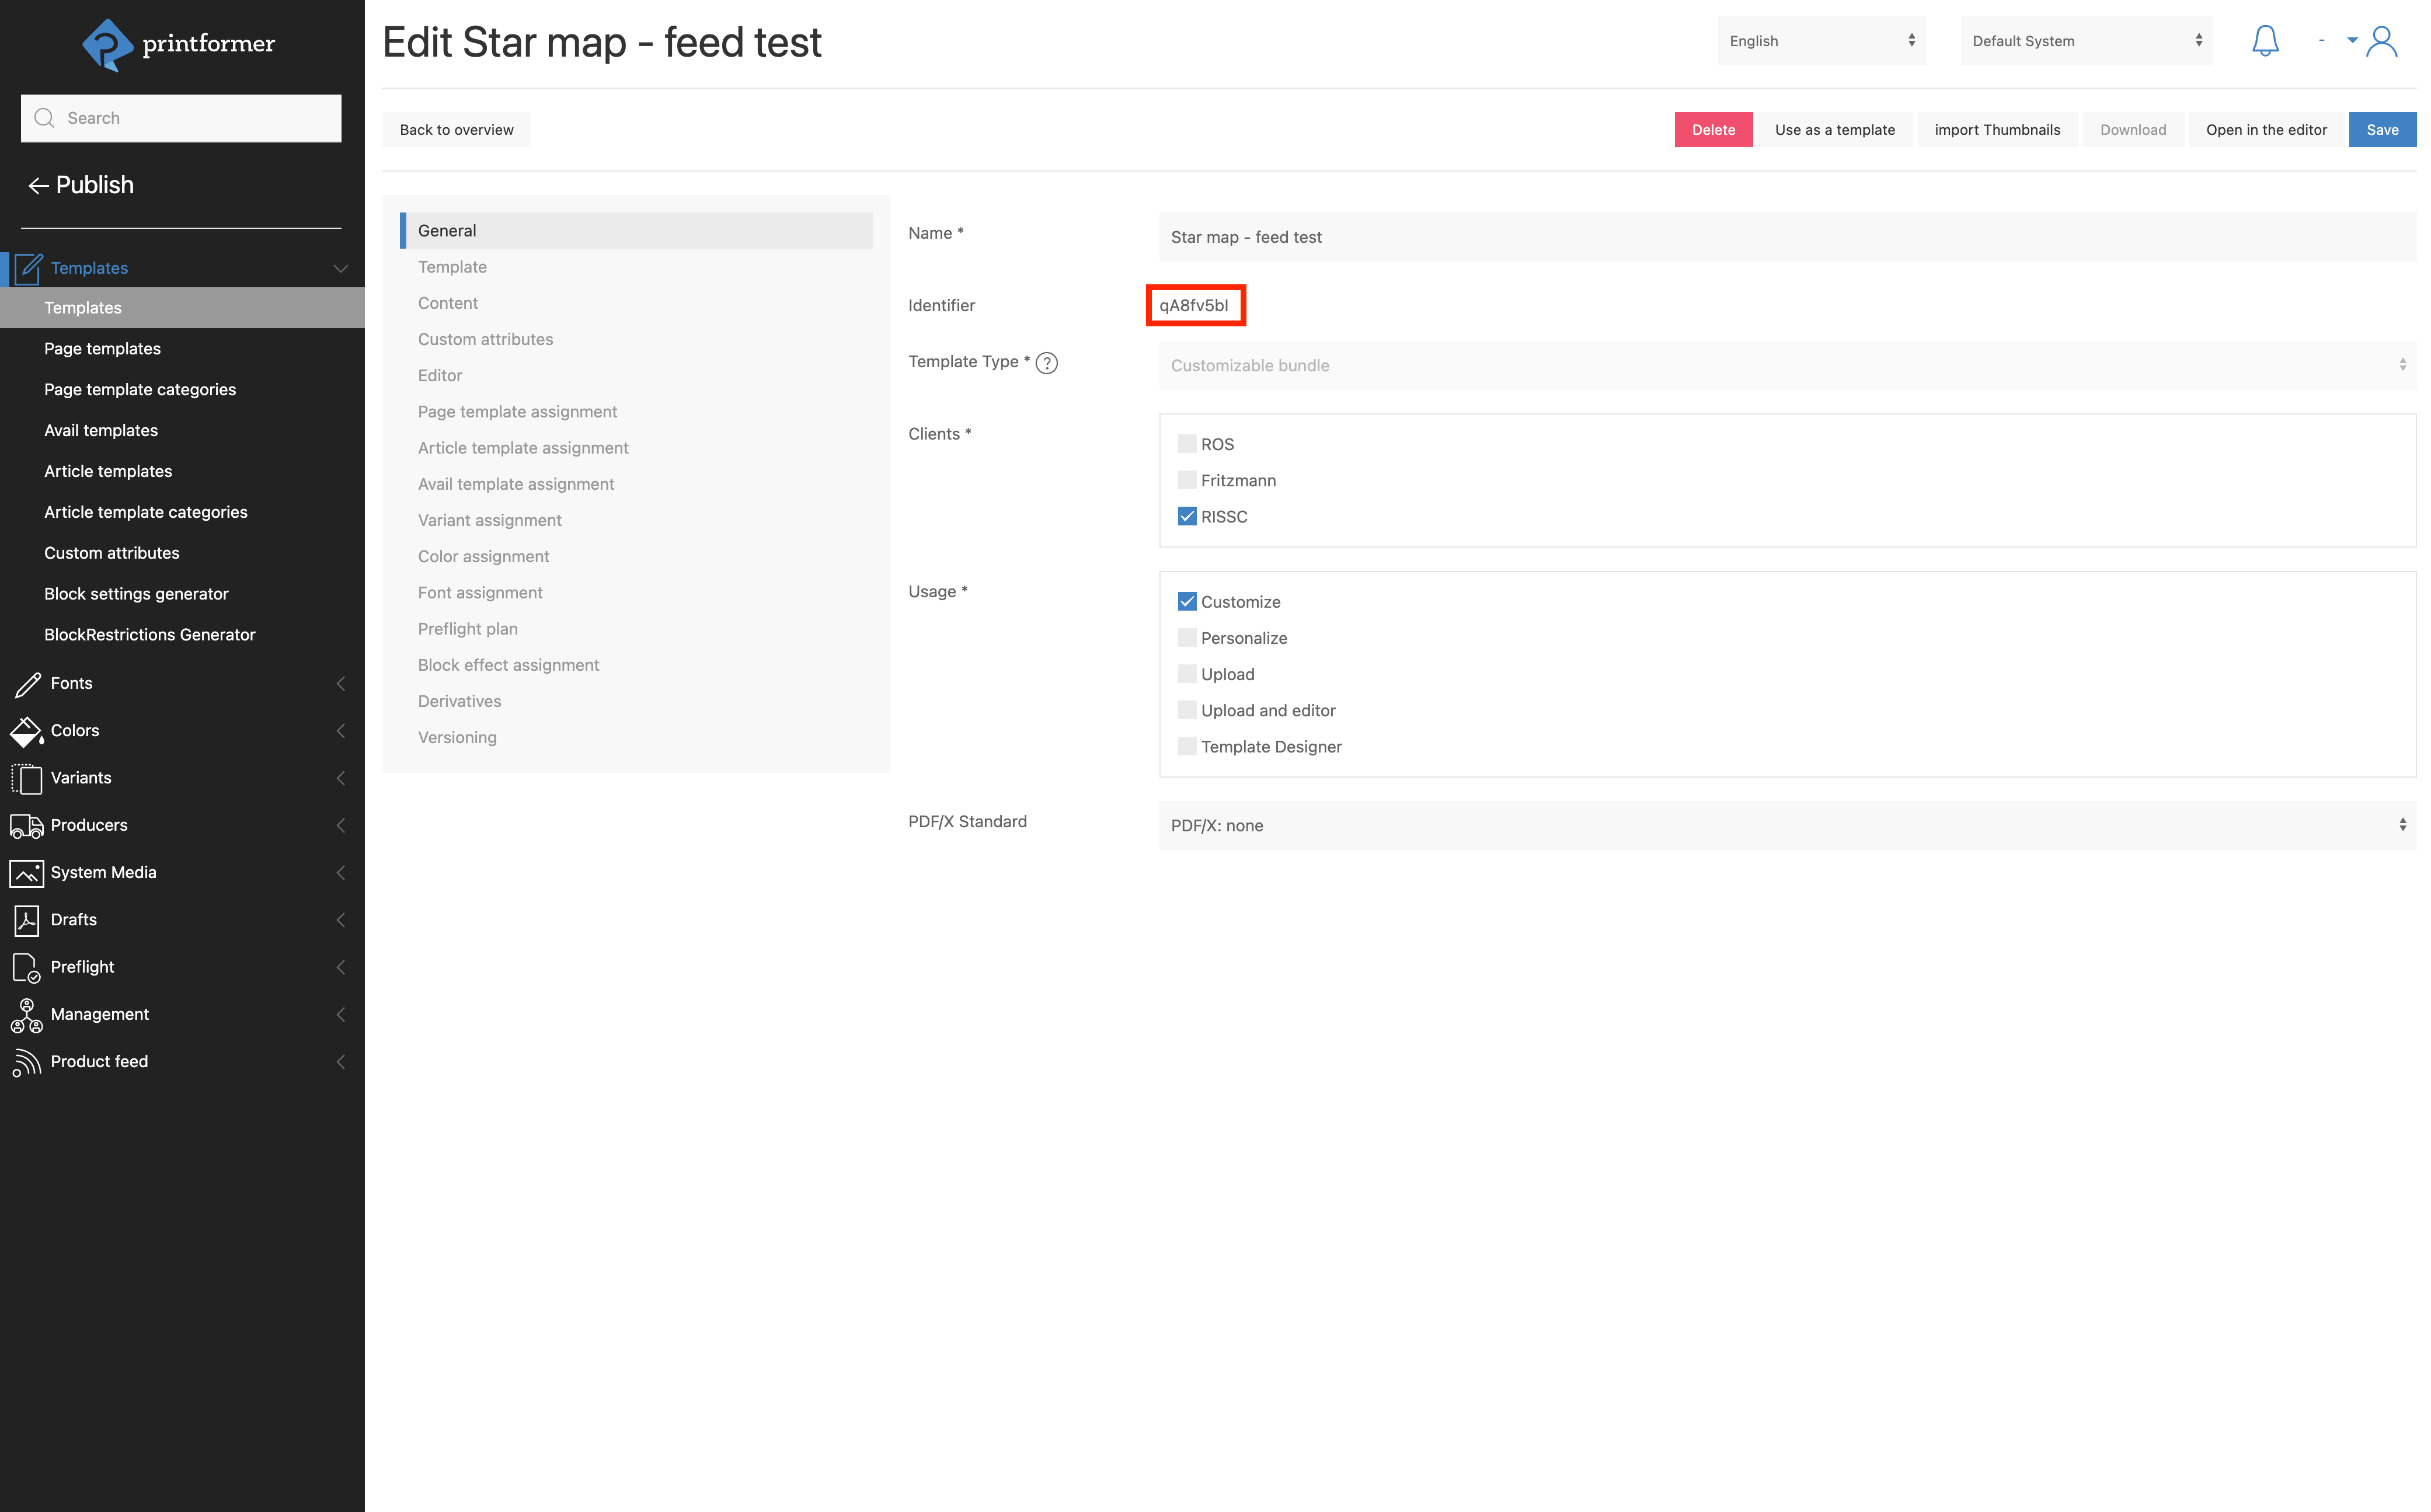
Task: Click the sidebar Search field
Action: click(181, 118)
